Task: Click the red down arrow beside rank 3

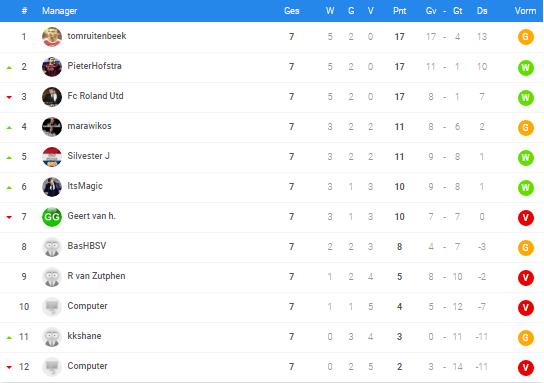Action: [x=9, y=97]
